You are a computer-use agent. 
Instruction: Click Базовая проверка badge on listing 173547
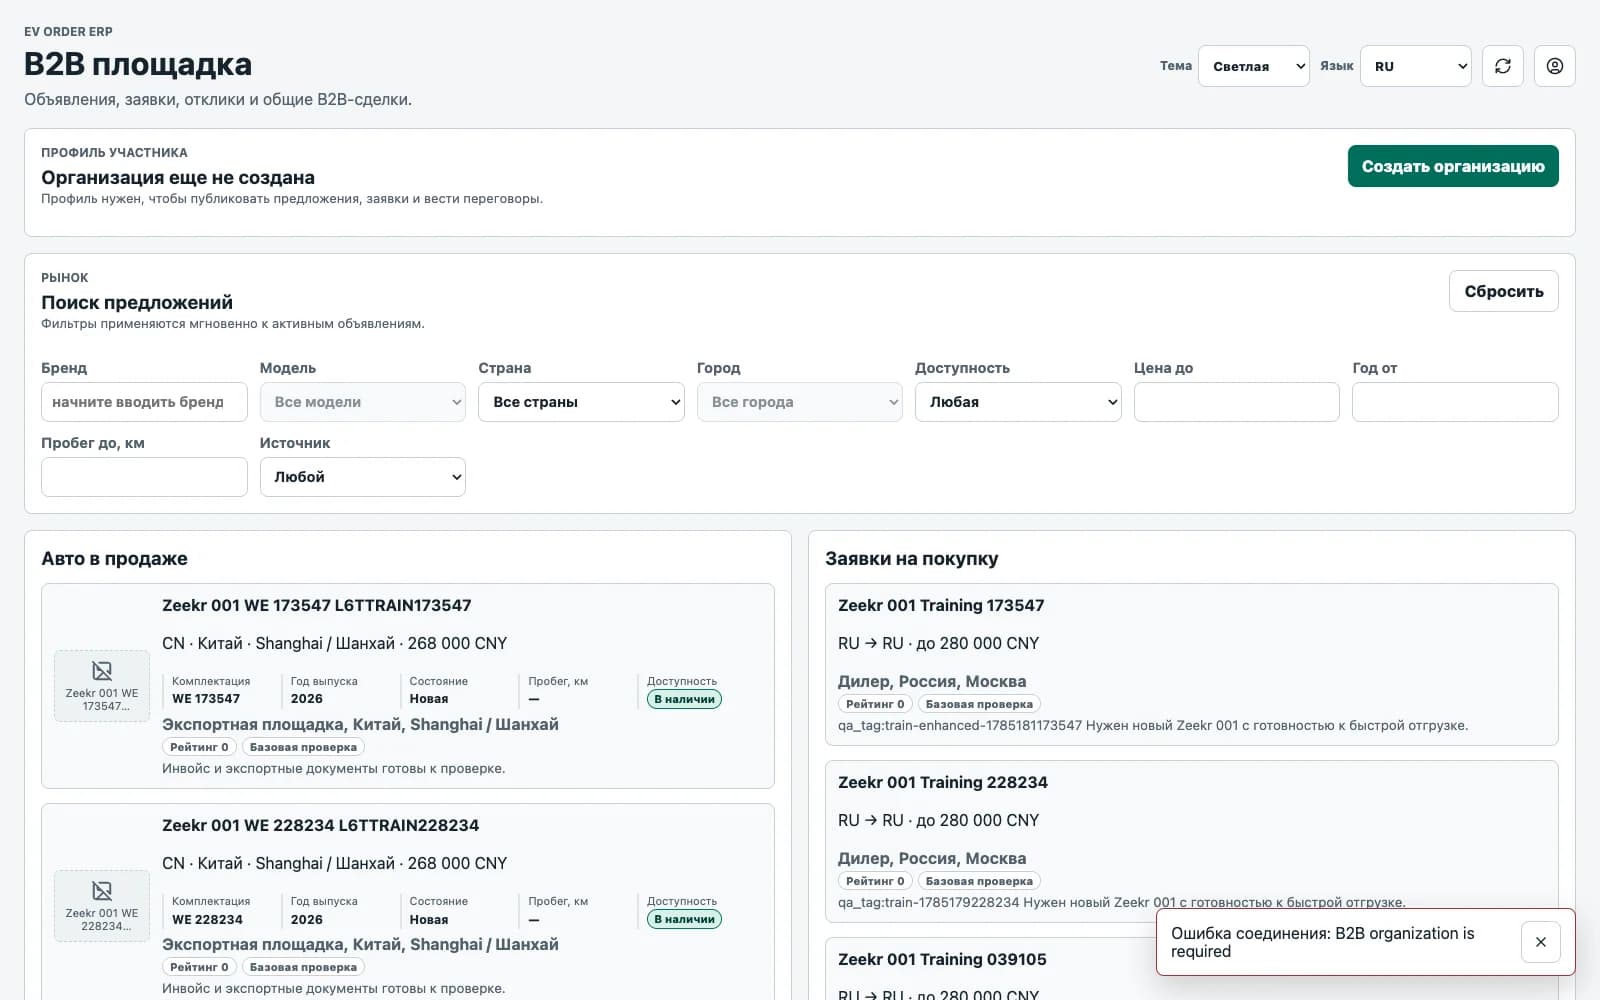[303, 747]
